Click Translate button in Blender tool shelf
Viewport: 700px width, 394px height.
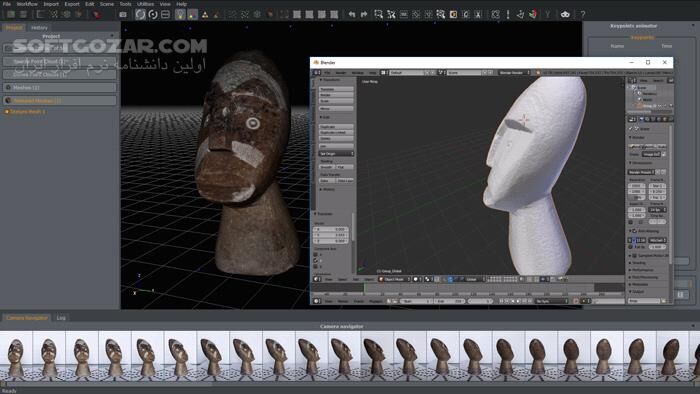336,89
